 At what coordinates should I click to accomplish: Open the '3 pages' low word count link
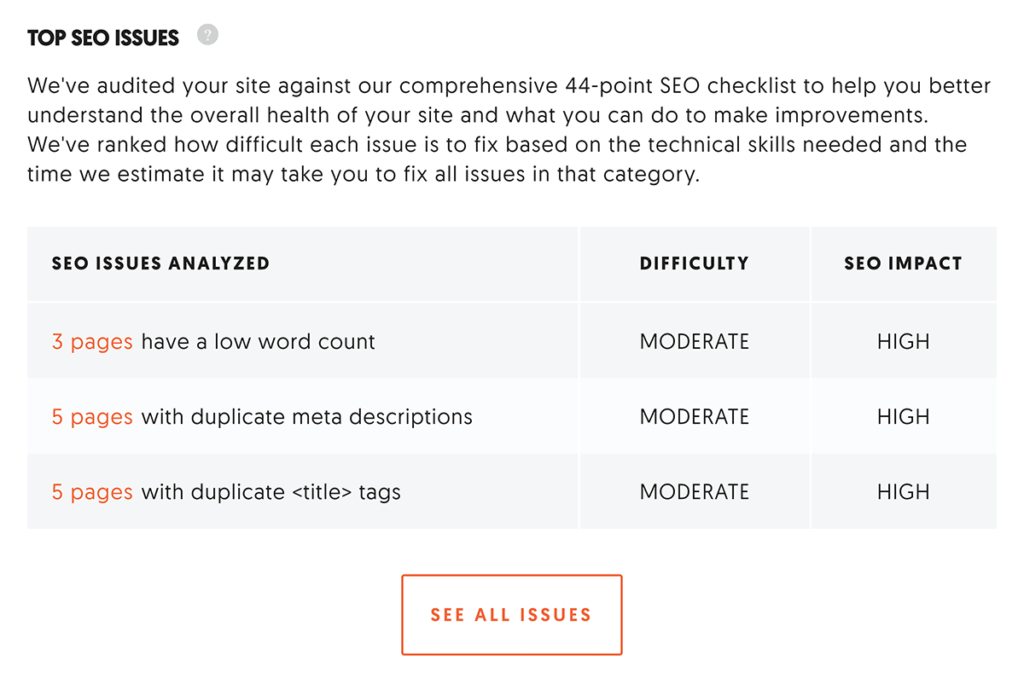92,342
